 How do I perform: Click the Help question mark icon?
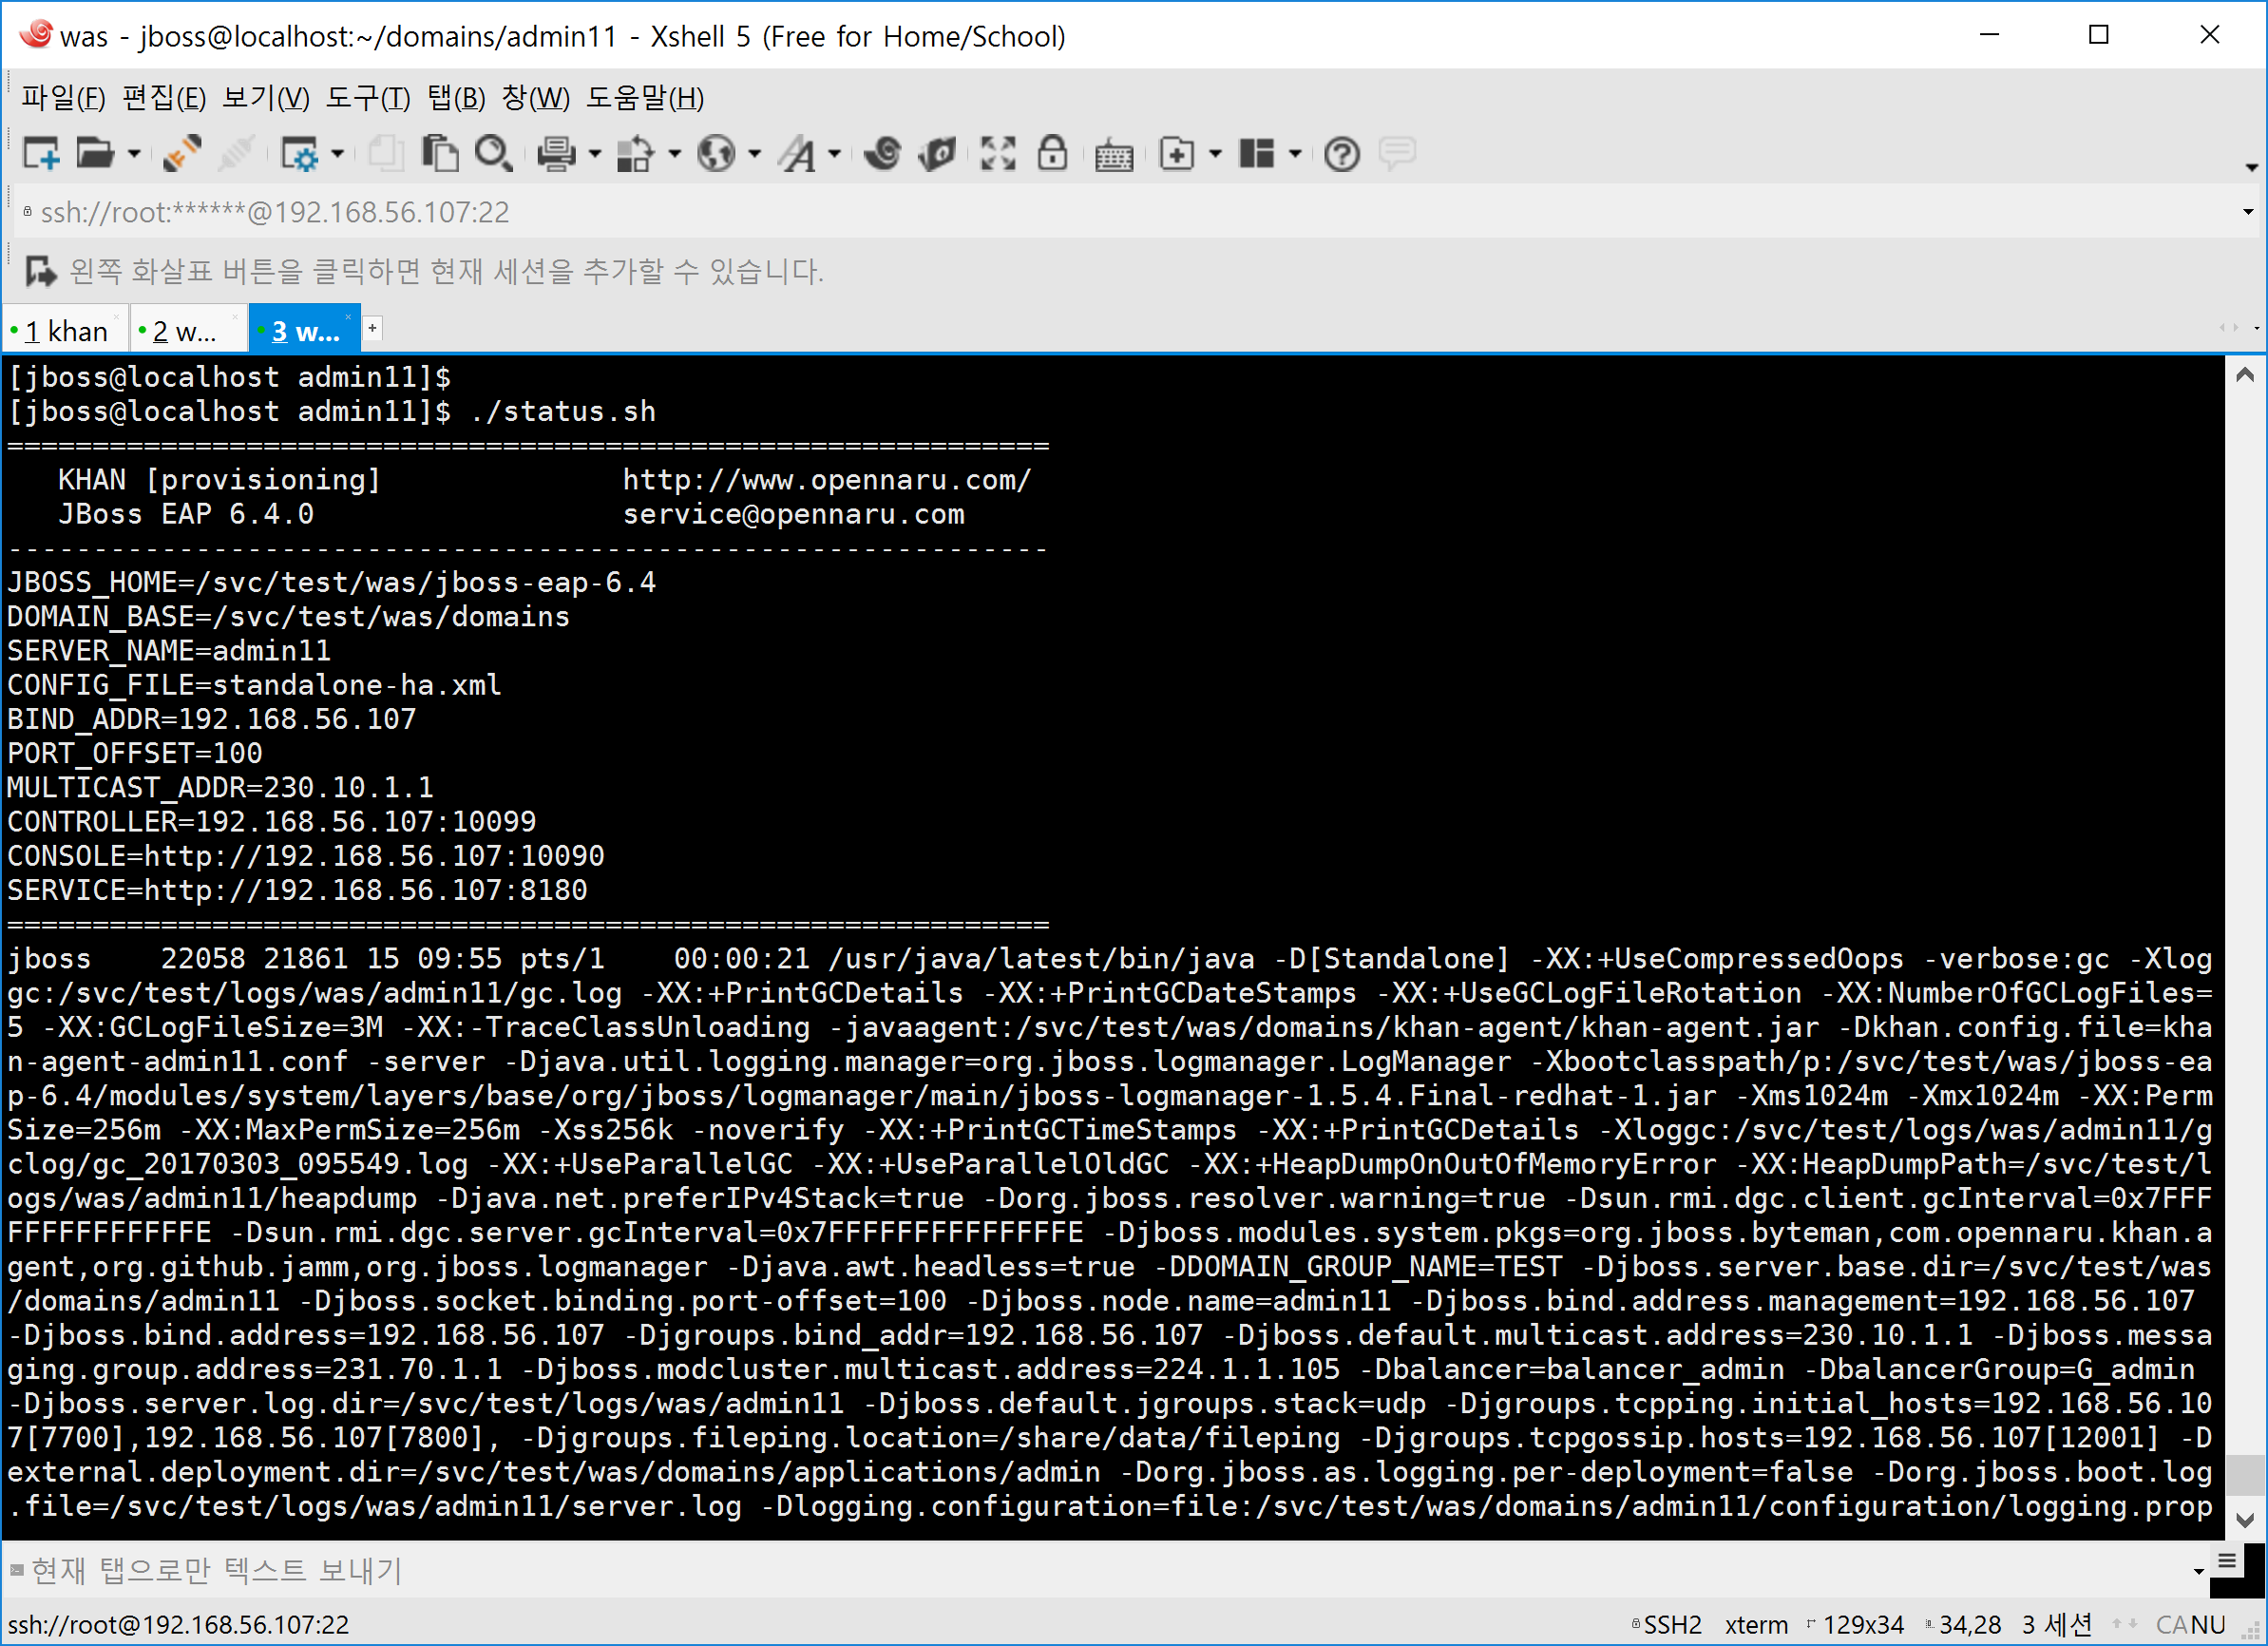[1341, 154]
